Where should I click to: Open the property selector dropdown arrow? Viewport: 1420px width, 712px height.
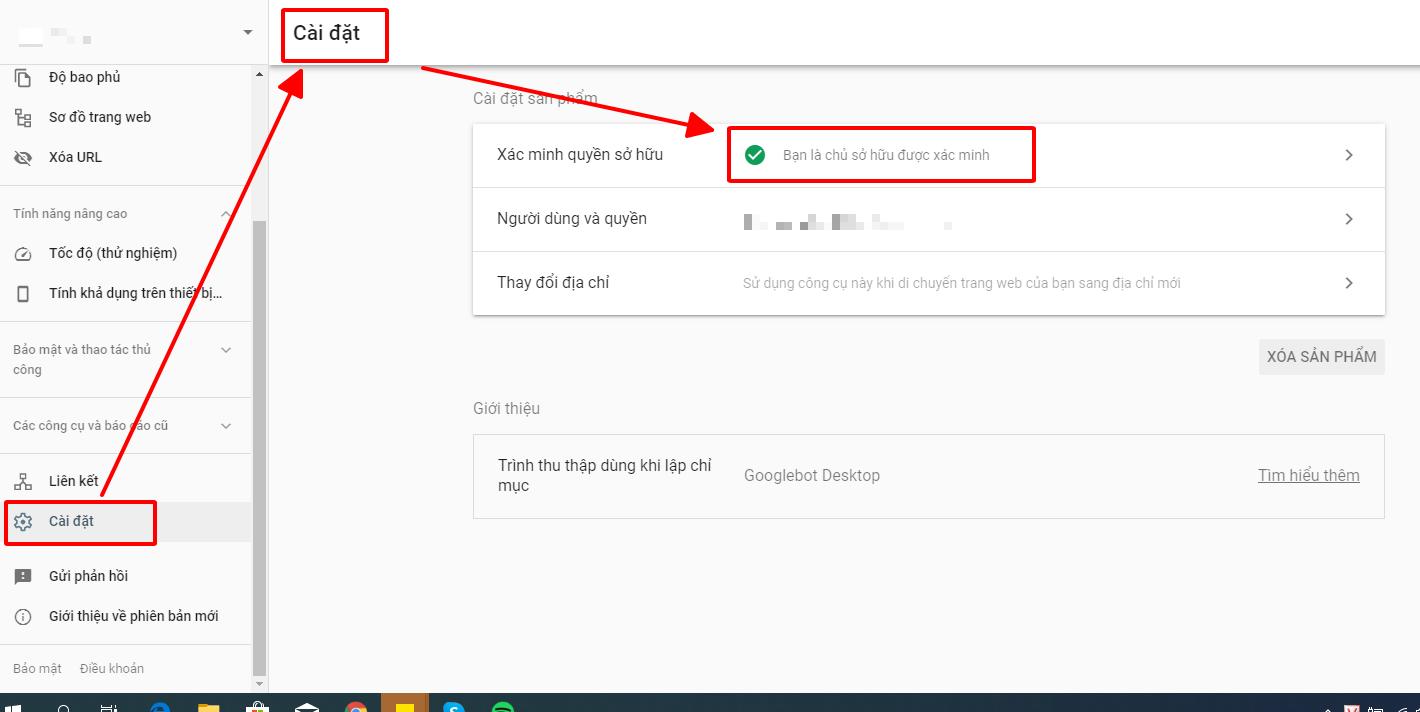248,33
